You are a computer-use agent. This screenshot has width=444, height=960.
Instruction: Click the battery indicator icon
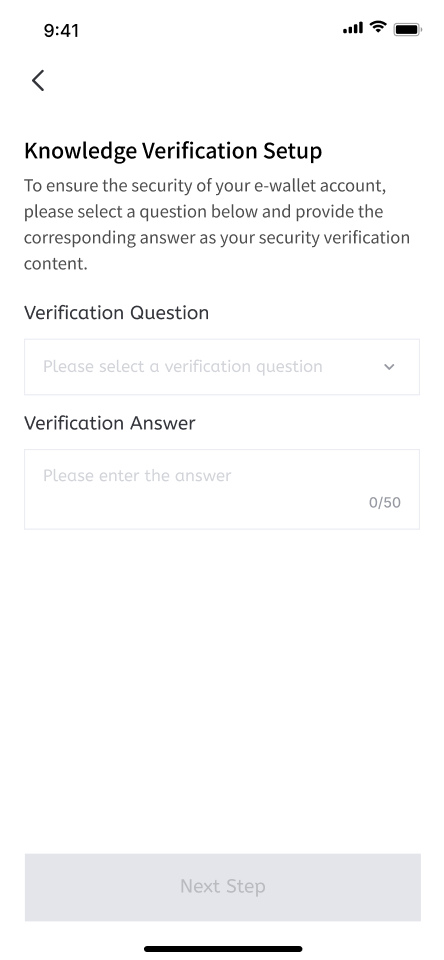407,29
